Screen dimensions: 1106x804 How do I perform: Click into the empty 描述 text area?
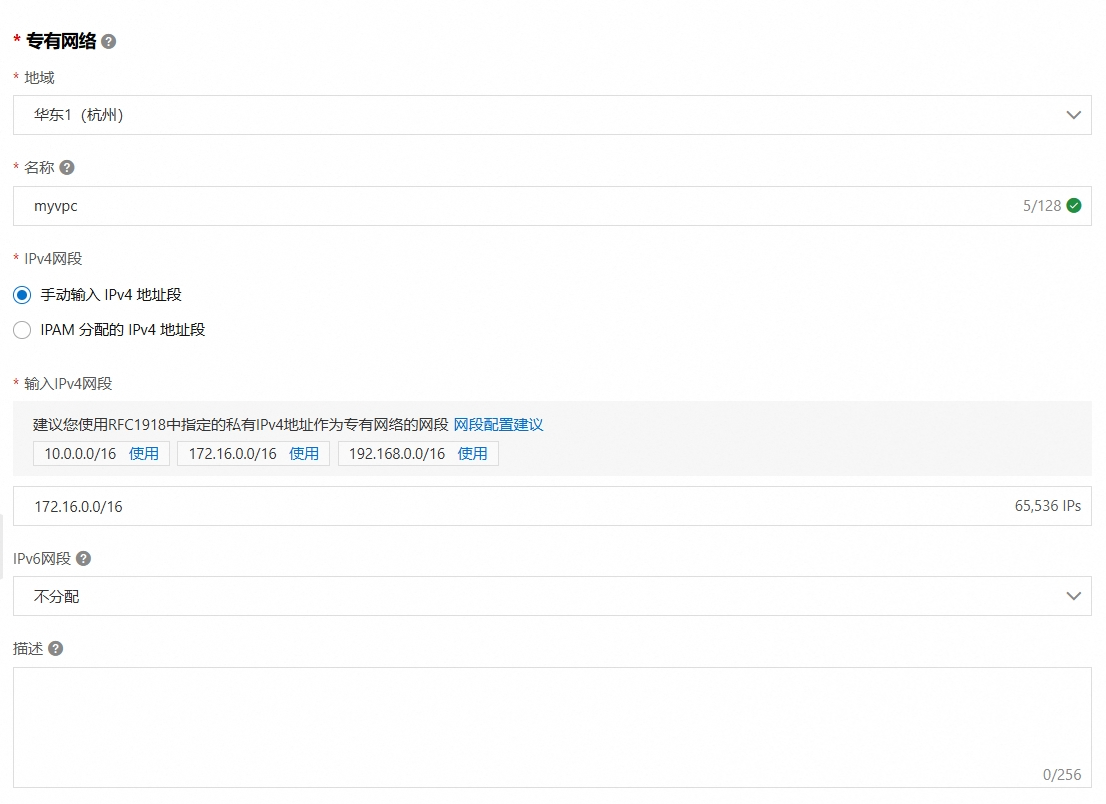click(550, 725)
